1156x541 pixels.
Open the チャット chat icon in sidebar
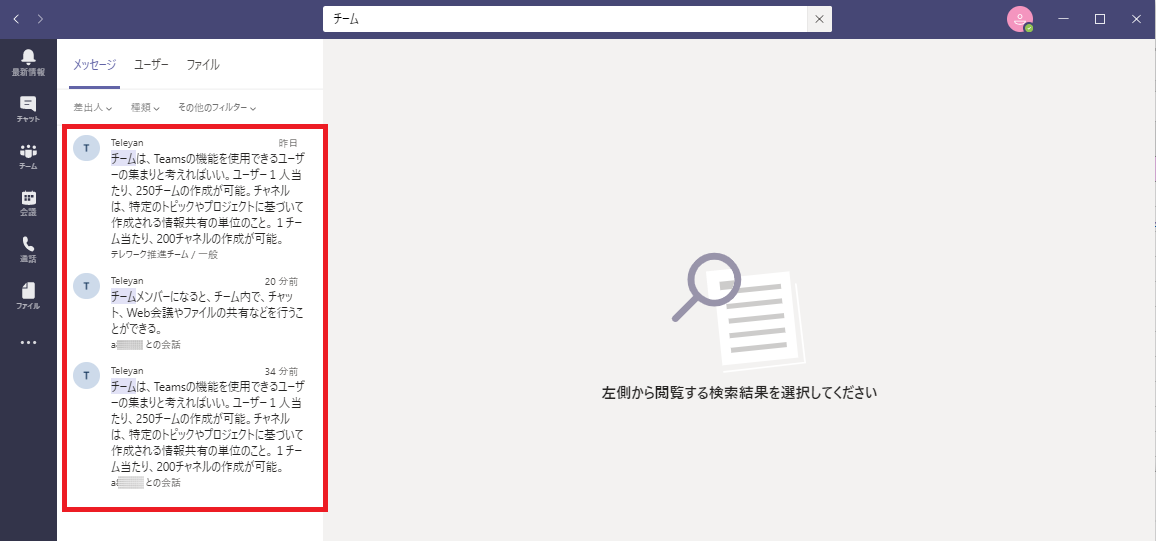click(x=28, y=109)
